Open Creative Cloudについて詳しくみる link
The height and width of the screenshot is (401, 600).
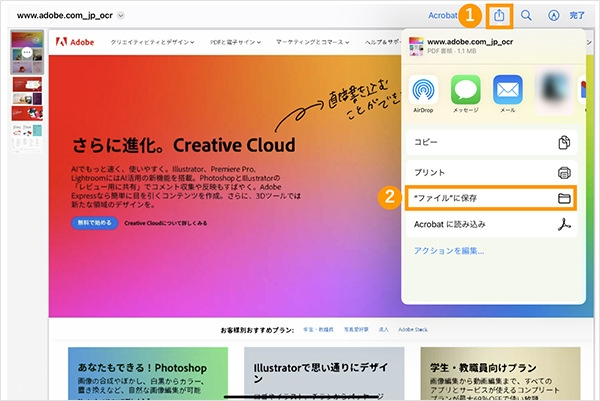166,223
